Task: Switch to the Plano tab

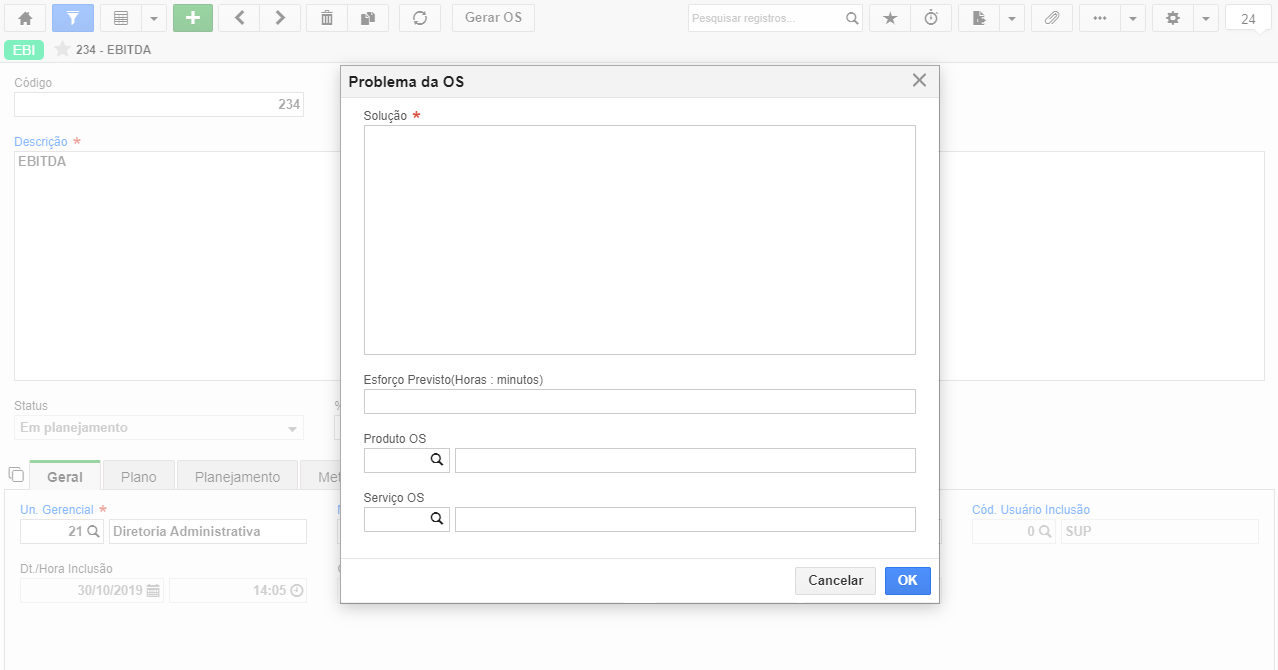Action: coord(139,476)
